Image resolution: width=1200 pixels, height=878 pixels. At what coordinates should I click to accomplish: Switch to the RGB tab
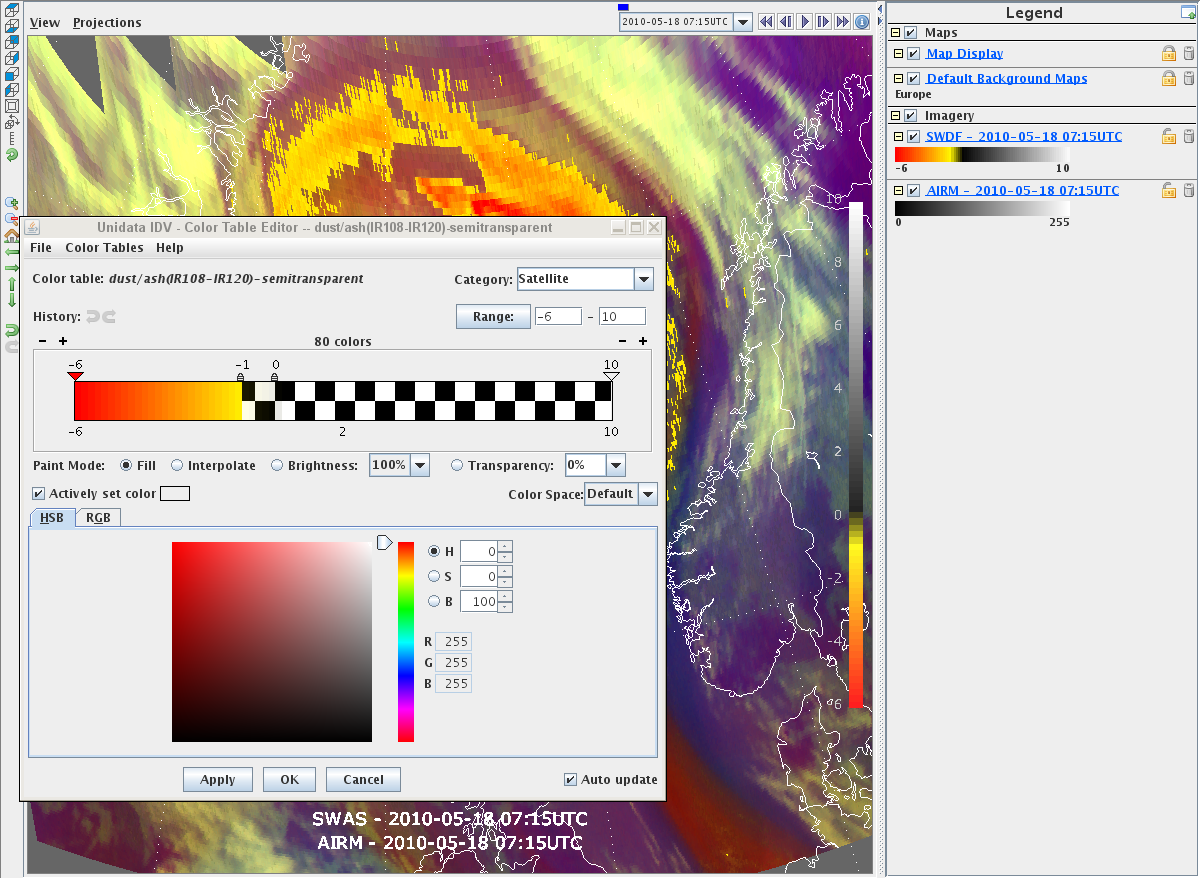98,517
